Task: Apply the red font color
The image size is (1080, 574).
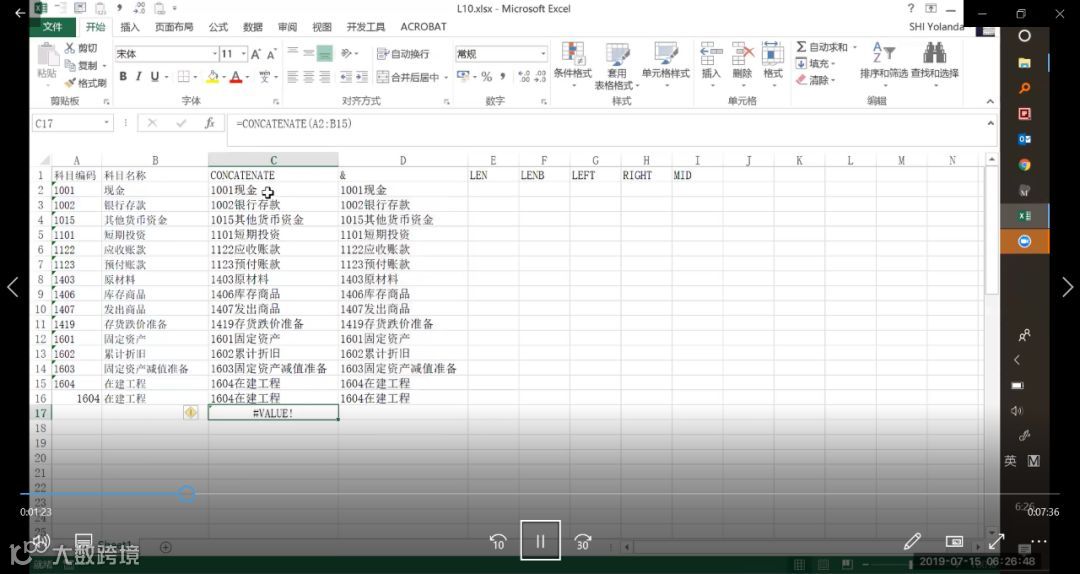Action: [236, 76]
